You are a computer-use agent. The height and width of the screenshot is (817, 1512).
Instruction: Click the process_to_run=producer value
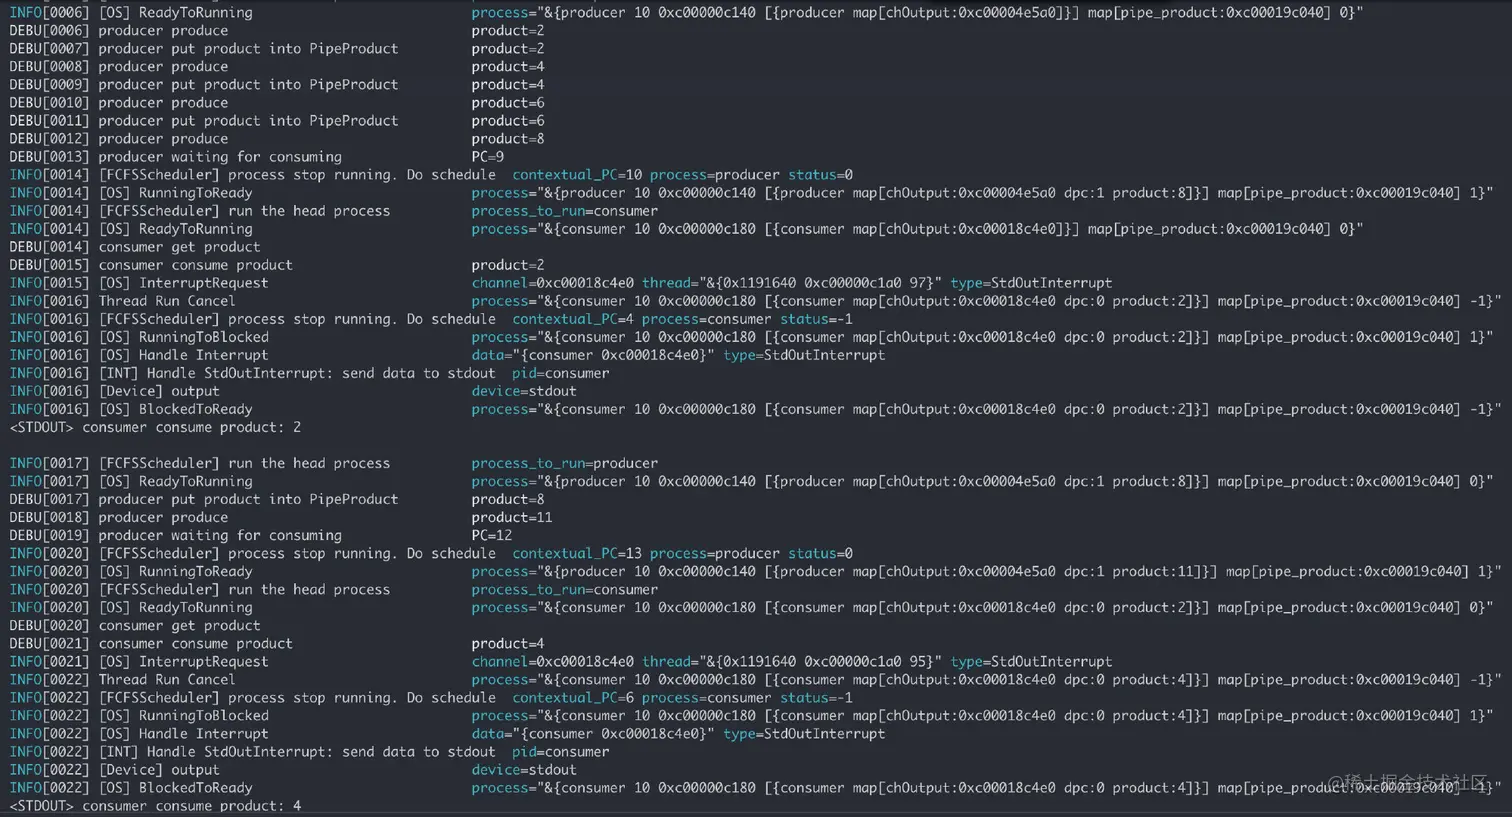pos(565,463)
